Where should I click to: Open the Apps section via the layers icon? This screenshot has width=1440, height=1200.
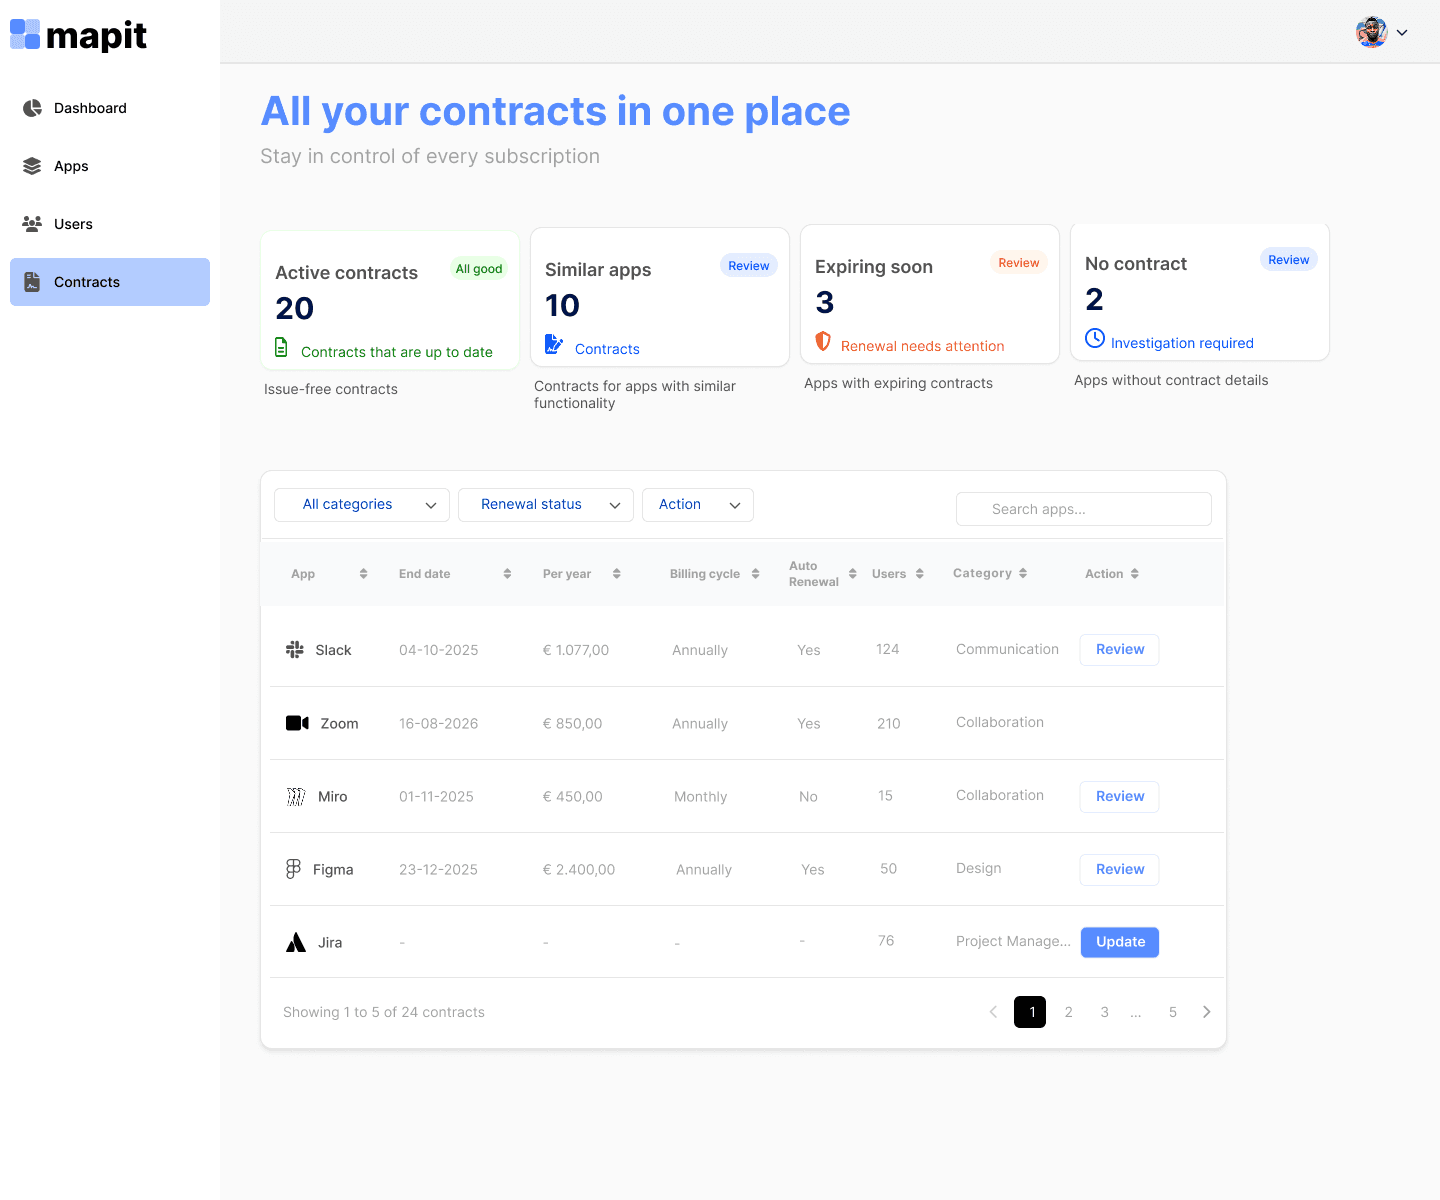(33, 166)
